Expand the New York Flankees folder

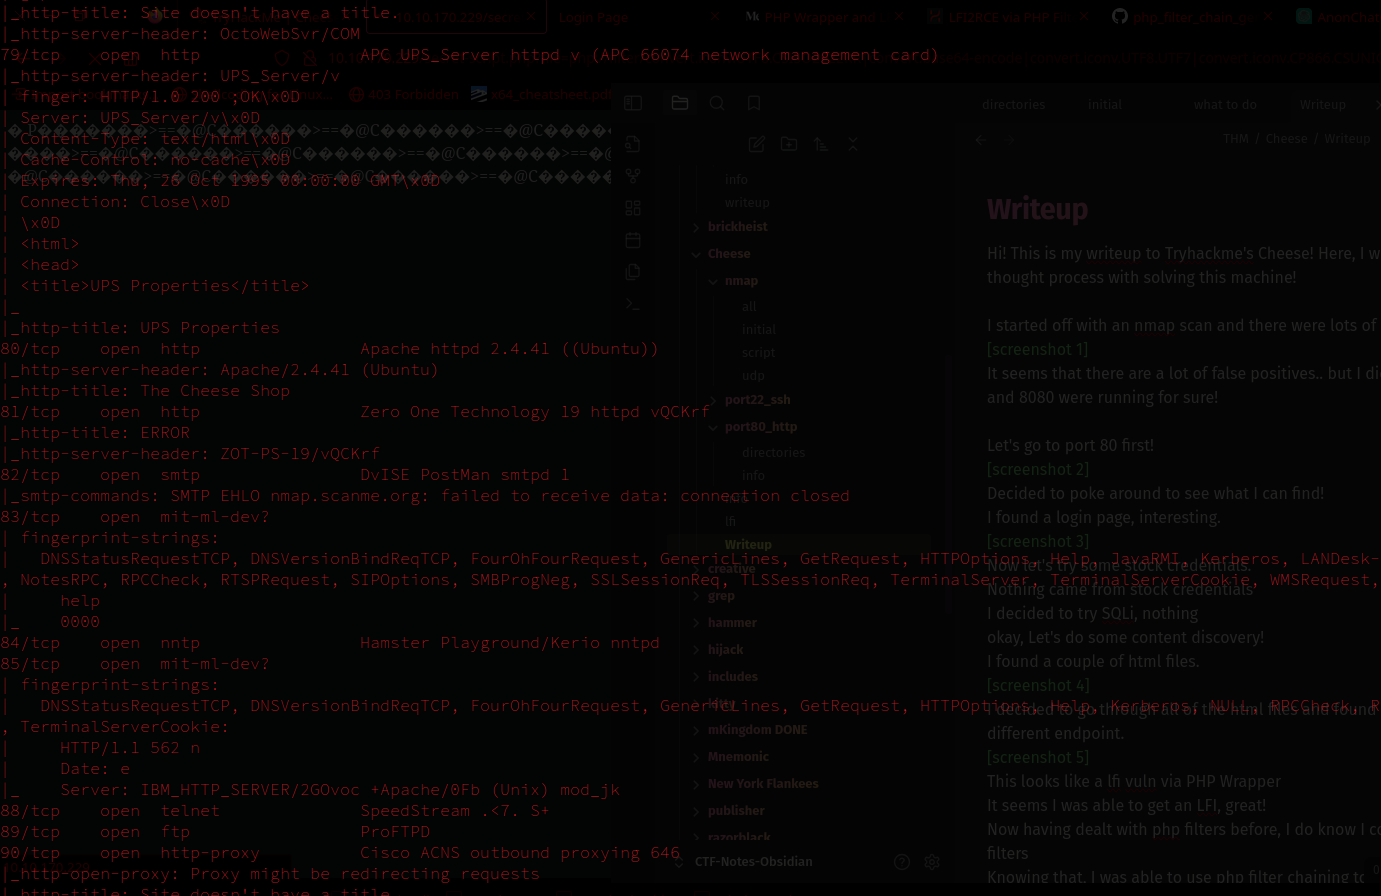[697, 784]
